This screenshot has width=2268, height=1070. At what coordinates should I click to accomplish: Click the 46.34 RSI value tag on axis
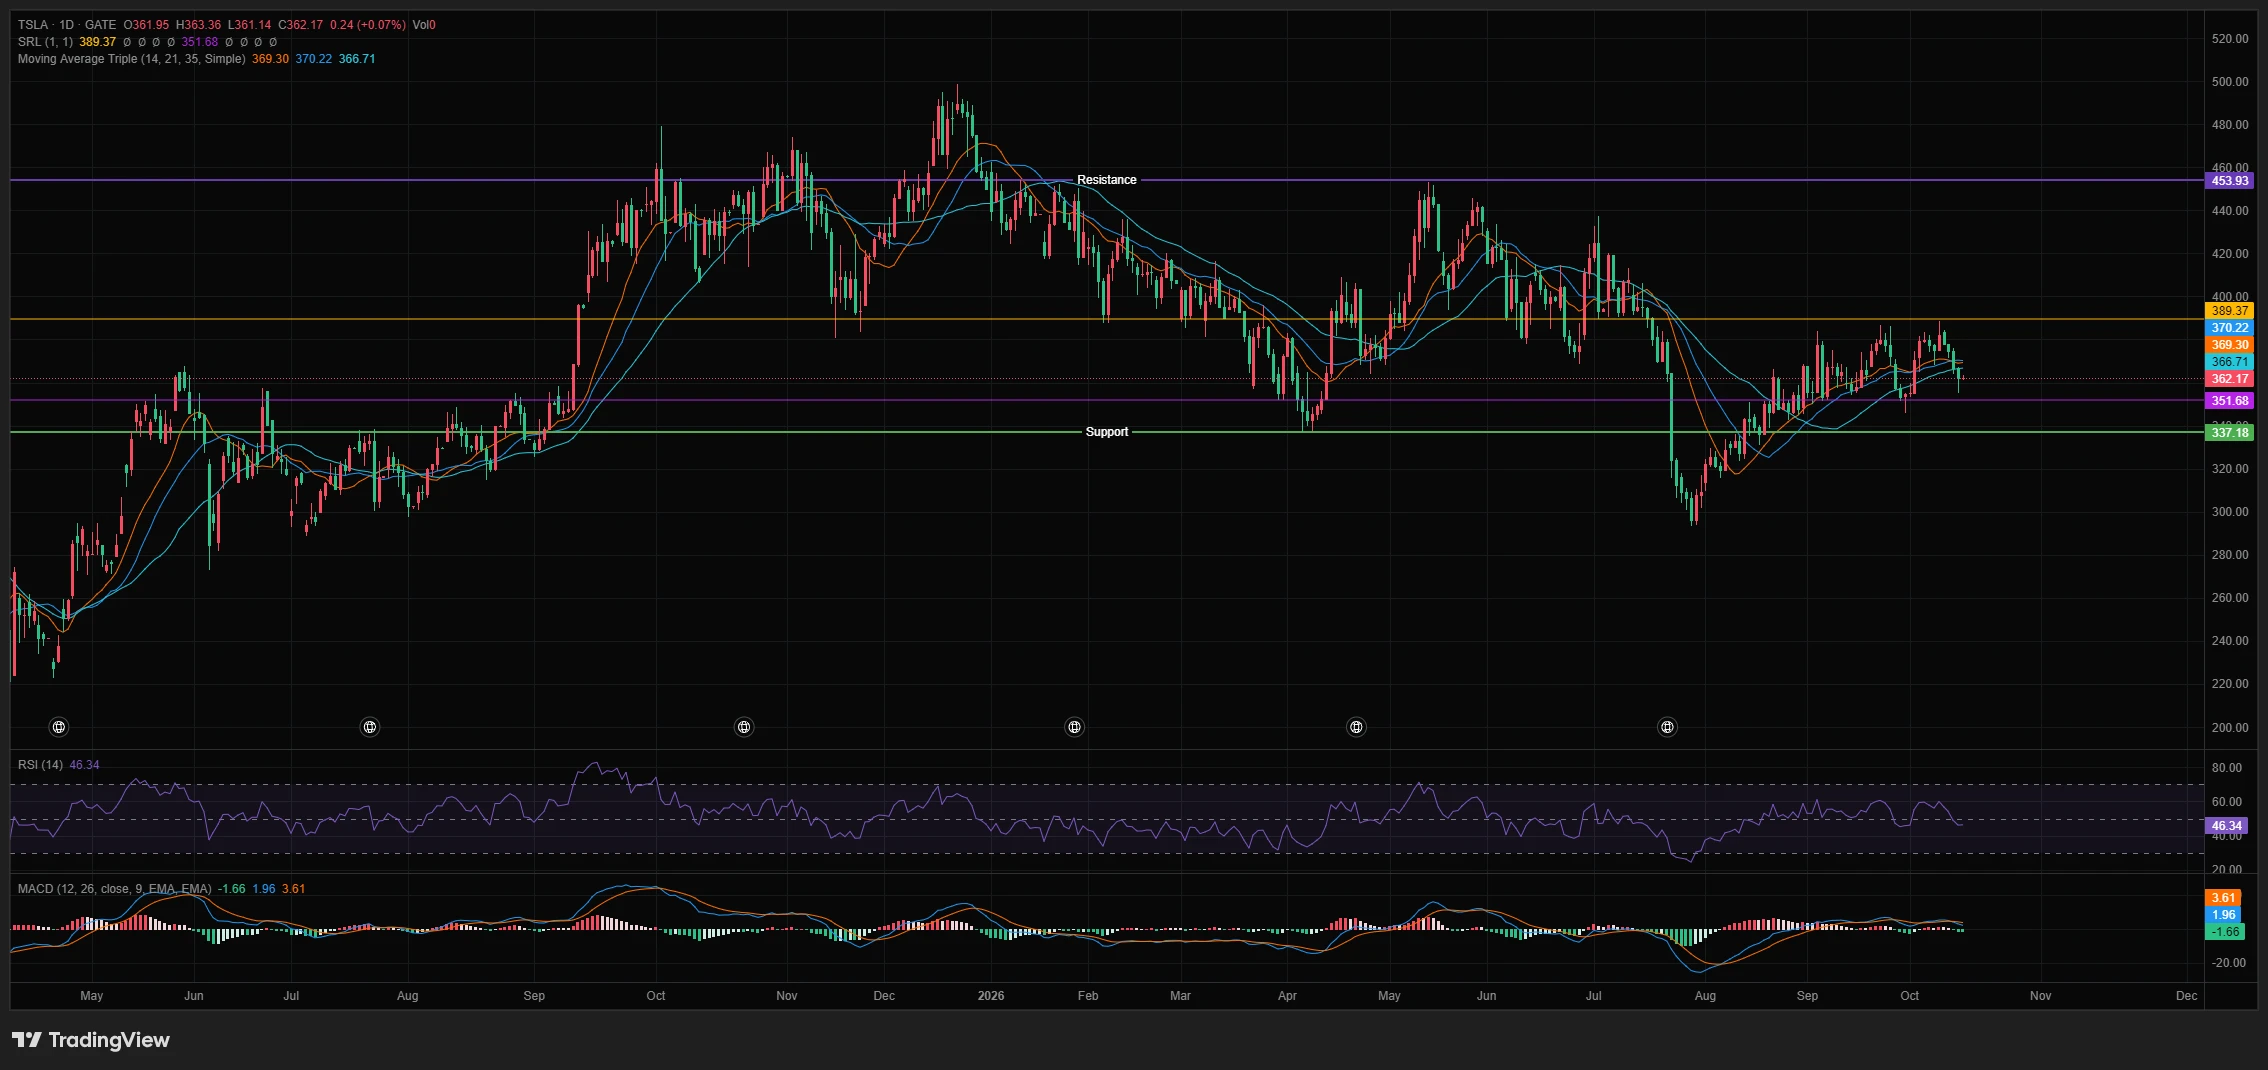2227,826
